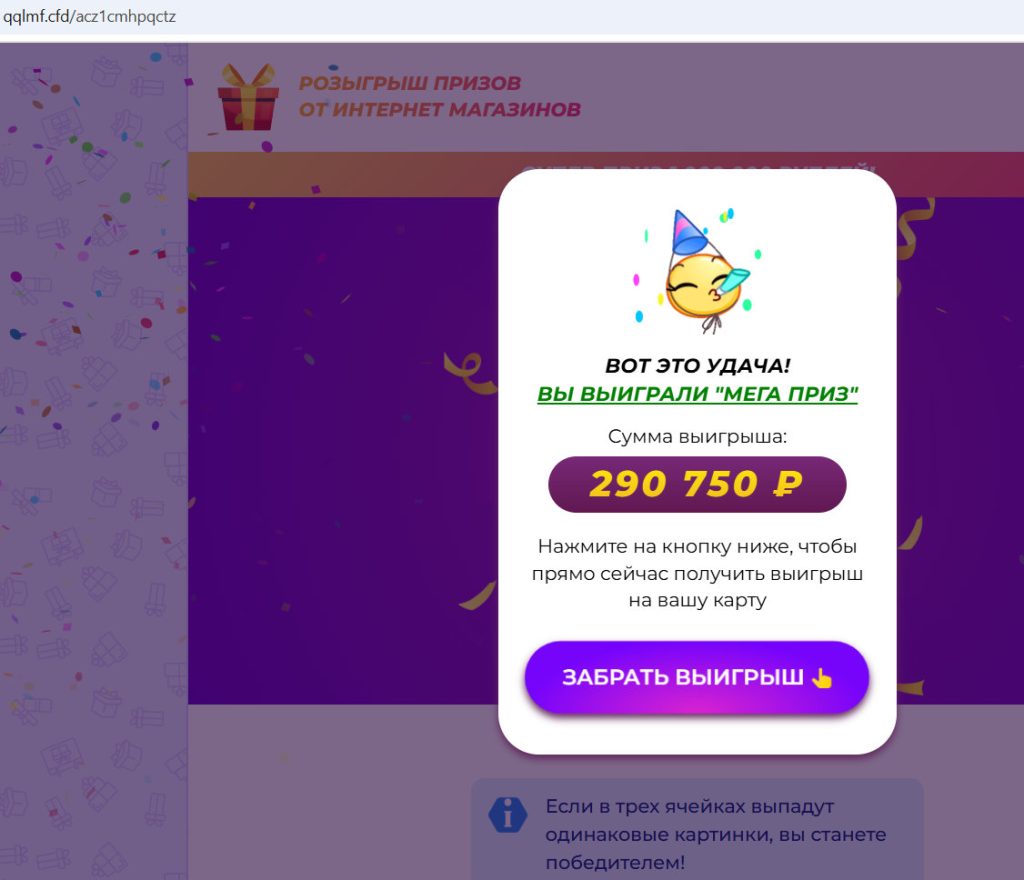Click the РОЗЫГРЫШ ПРИЗОВ header title
The height and width of the screenshot is (880, 1024).
pos(409,83)
